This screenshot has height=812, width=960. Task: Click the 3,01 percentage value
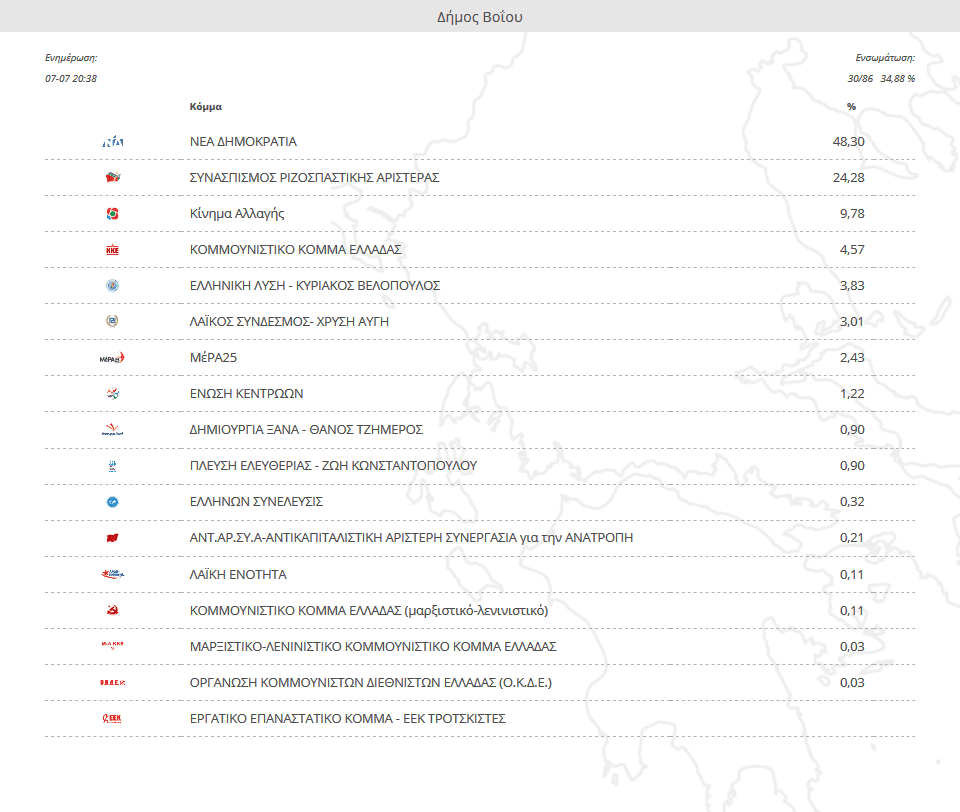pyautogui.click(x=852, y=321)
